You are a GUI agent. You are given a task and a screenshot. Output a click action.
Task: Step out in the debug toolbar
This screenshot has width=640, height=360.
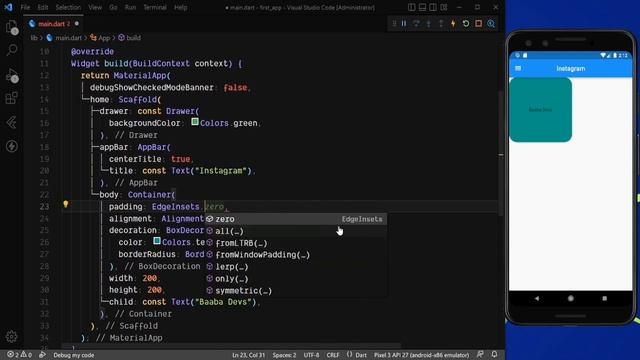(441, 24)
